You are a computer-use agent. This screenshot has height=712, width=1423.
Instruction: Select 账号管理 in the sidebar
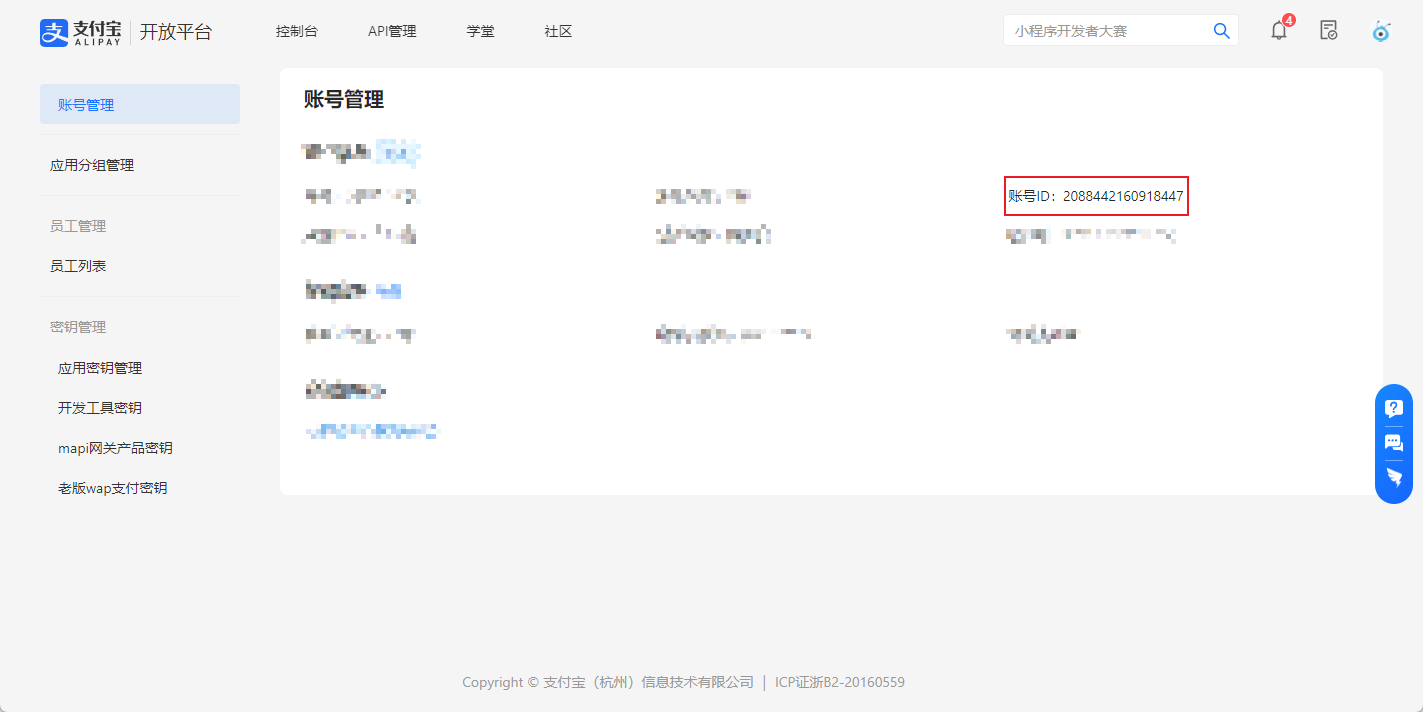coord(139,105)
